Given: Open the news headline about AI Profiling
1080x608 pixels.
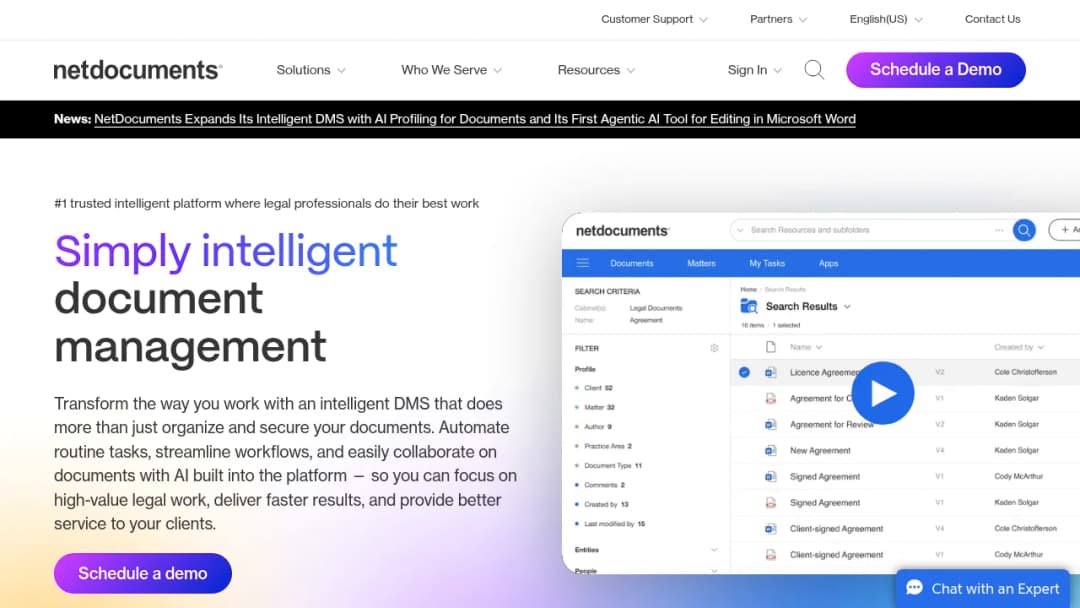Looking at the screenshot, I should 475,119.
